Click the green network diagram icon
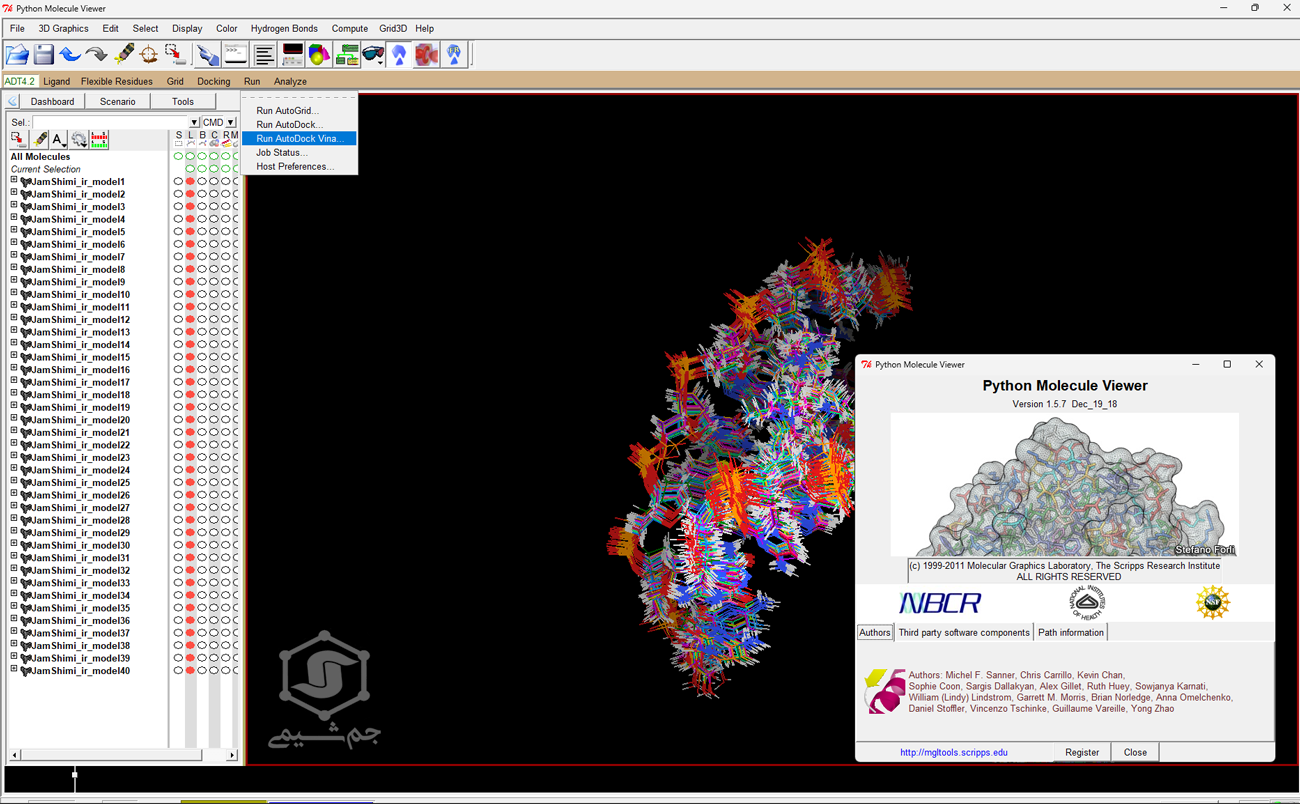Image resolution: width=1300 pixels, height=804 pixels. [x=347, y=54]
